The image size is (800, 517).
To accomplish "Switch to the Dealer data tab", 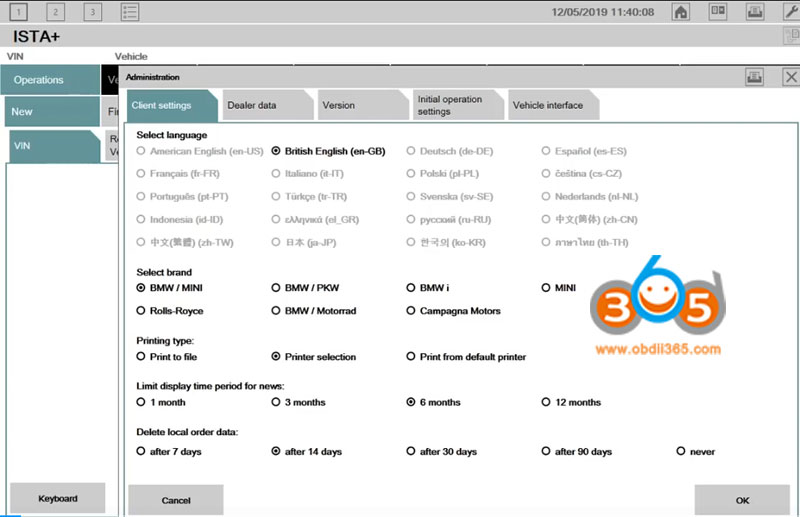I will pos(267,106).
